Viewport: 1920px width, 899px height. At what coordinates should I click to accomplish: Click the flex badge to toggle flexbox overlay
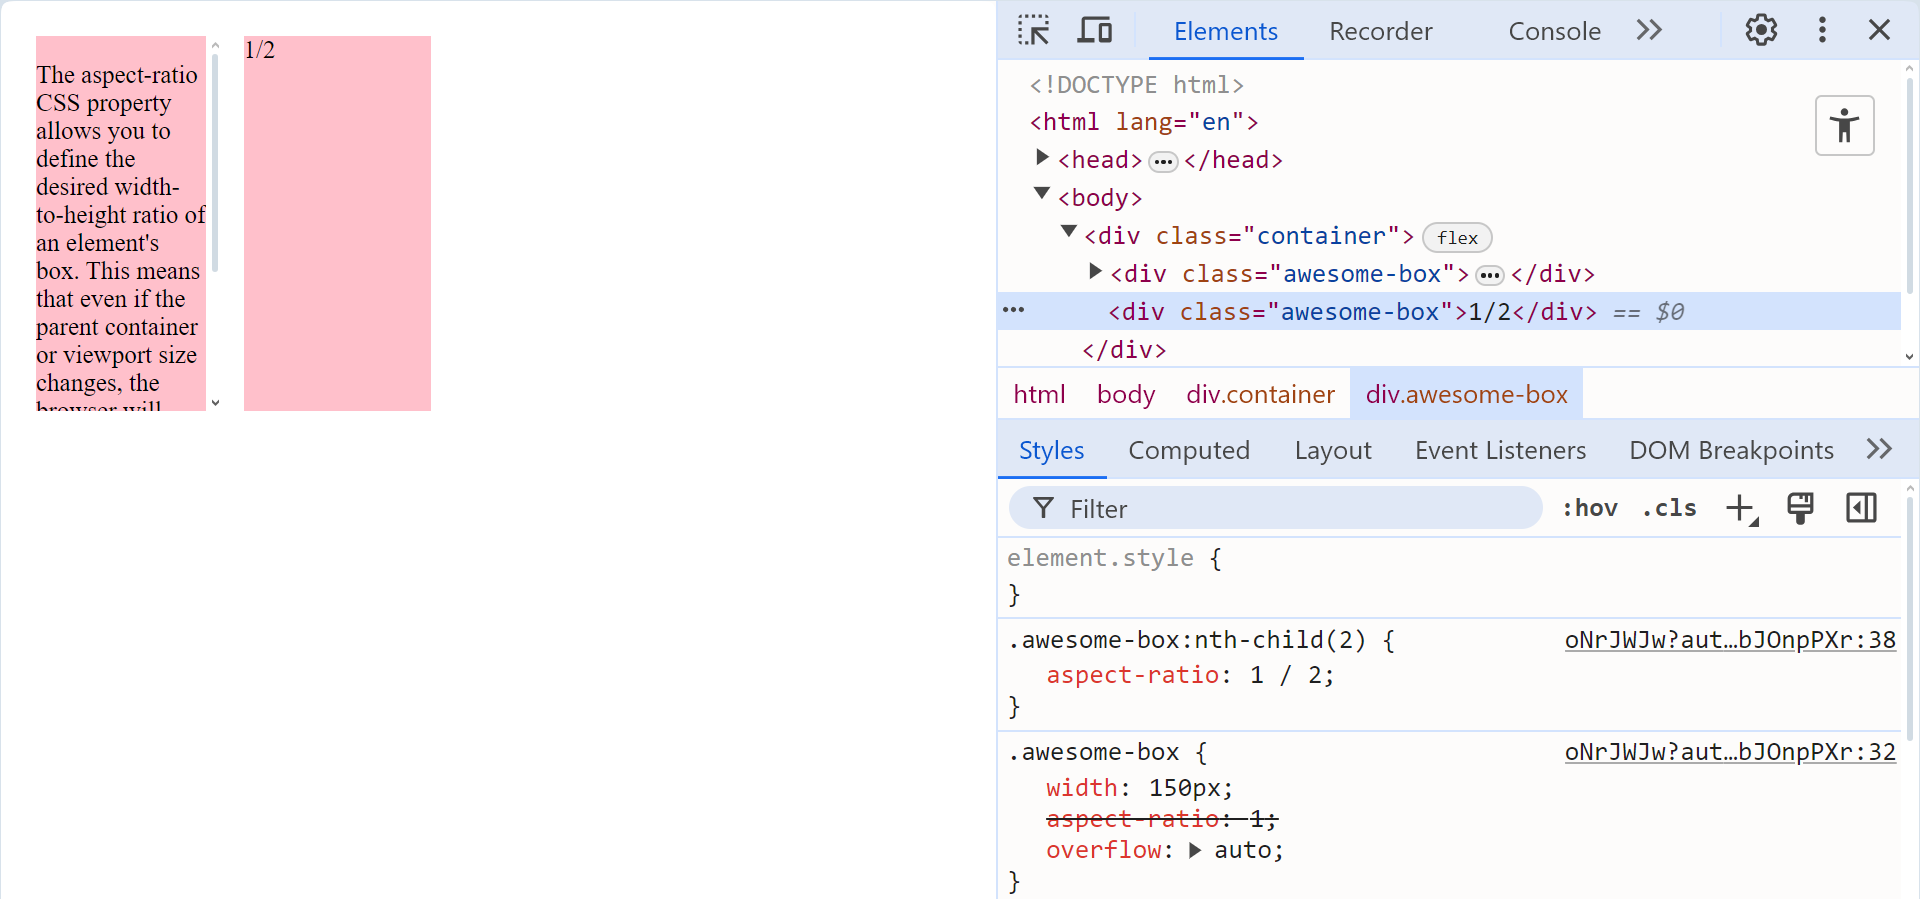coord(1457,238)
